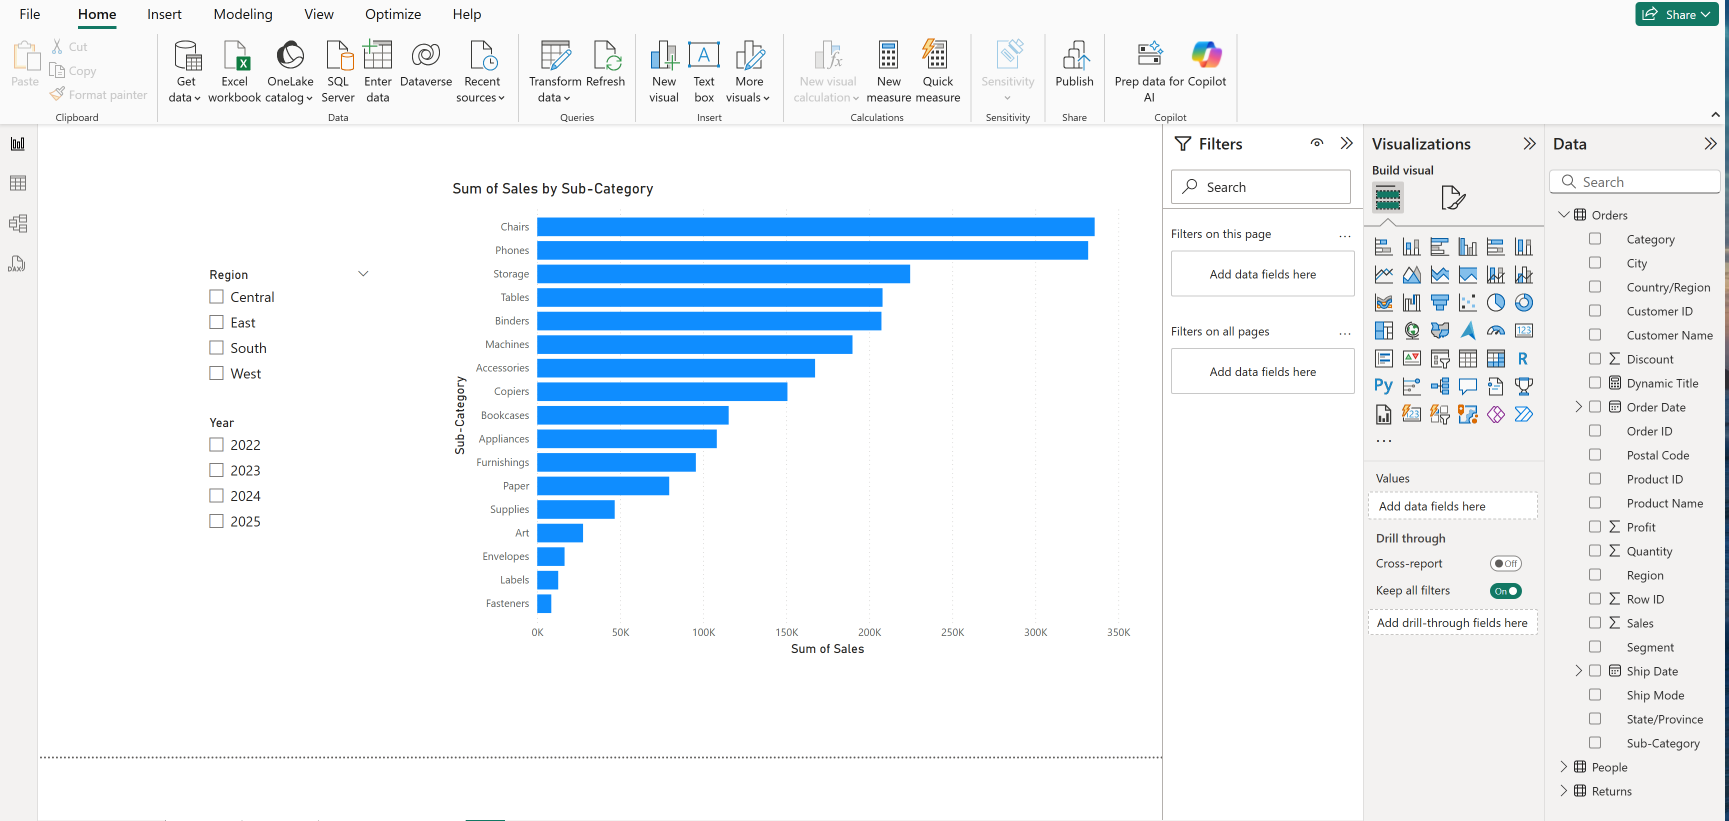Image resolution: width=1729 pixels, height=821 pixels.
Task: Open Model view from left sidebar
Action: pos(18,224)
